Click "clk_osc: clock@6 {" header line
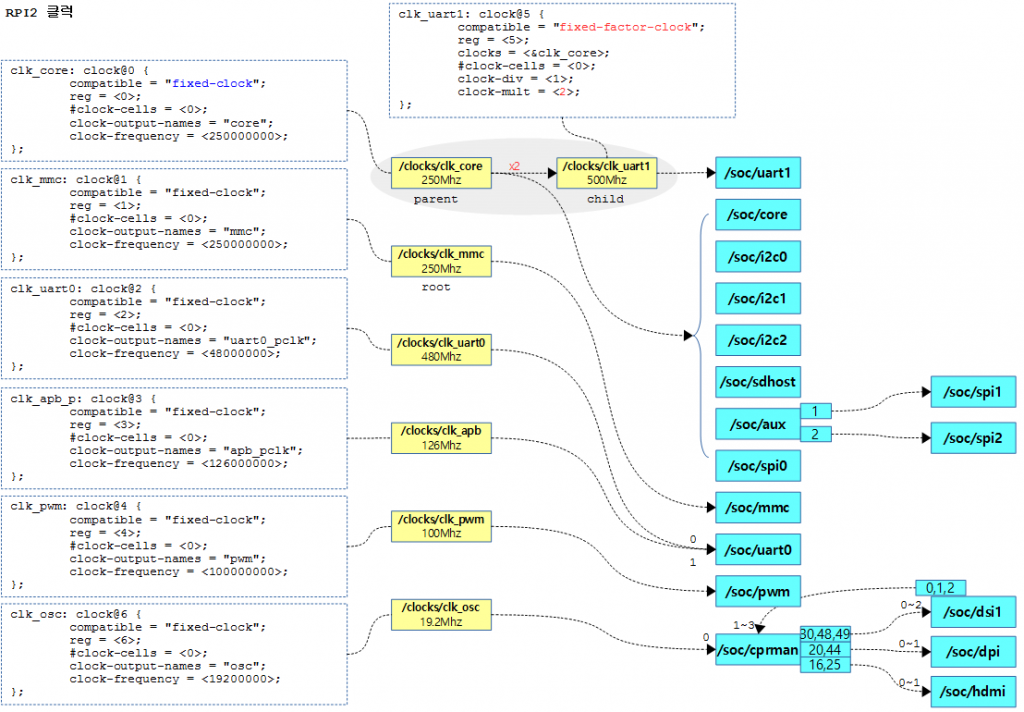 point(76,615)
